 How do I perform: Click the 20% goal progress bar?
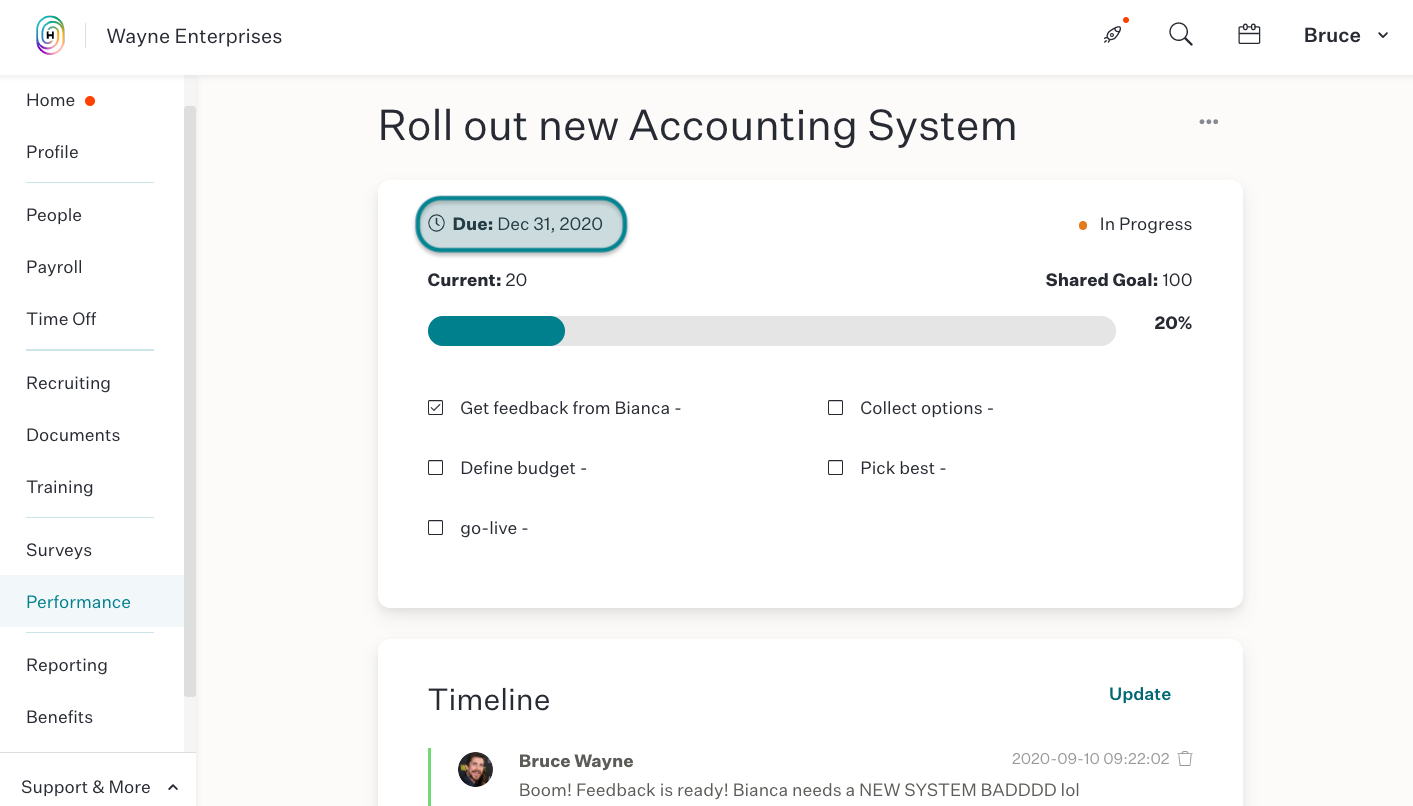772,331
